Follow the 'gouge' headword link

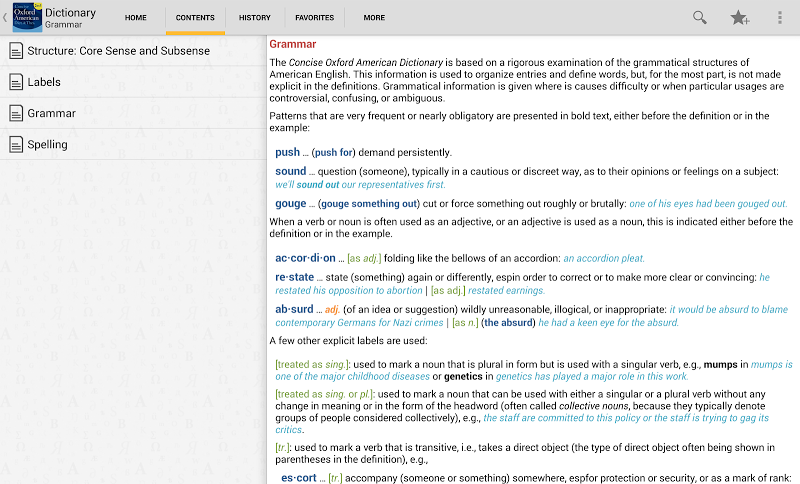click(291, 203)
